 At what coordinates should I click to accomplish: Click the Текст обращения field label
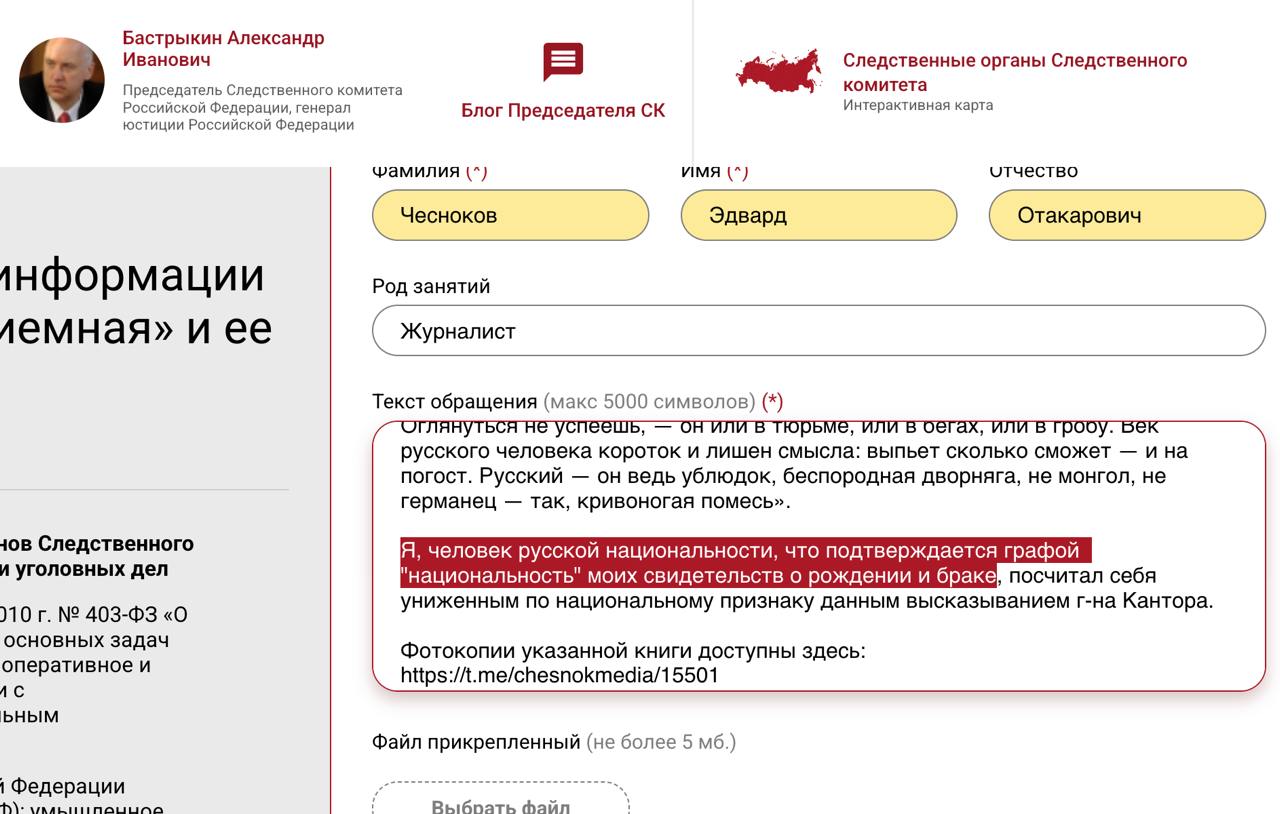pos(454,402)
